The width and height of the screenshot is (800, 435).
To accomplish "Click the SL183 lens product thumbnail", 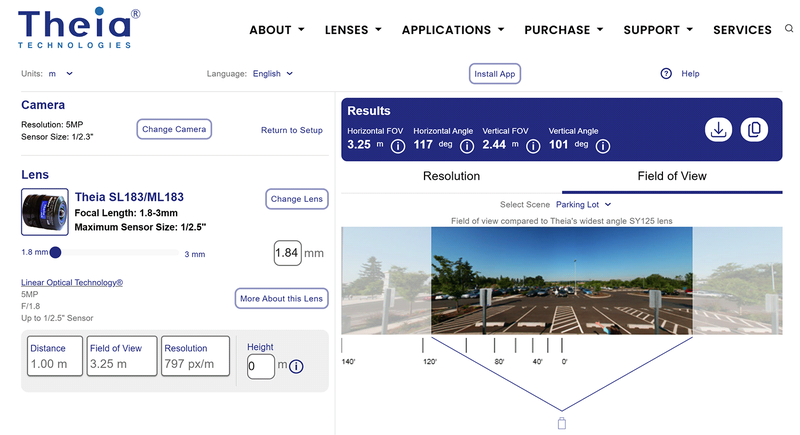I will 45,212.
